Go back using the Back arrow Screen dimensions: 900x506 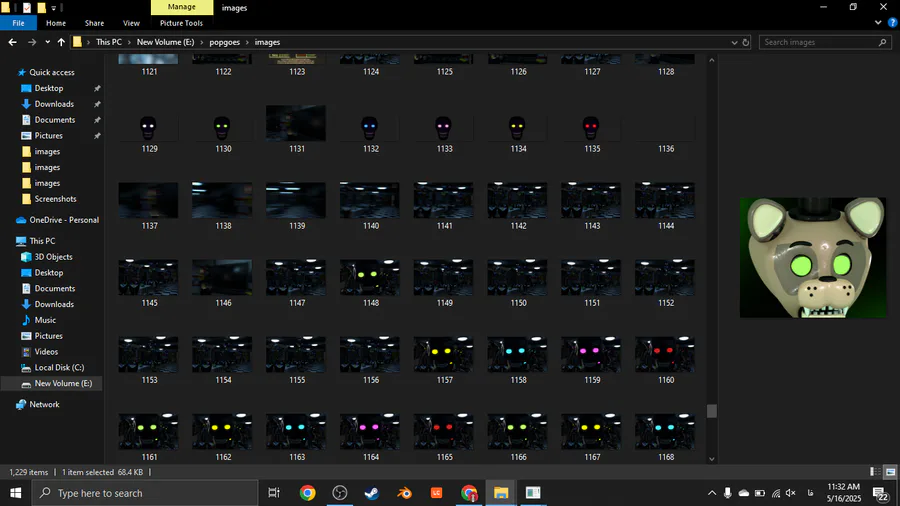pyautogui.click(x=12, y=42)
